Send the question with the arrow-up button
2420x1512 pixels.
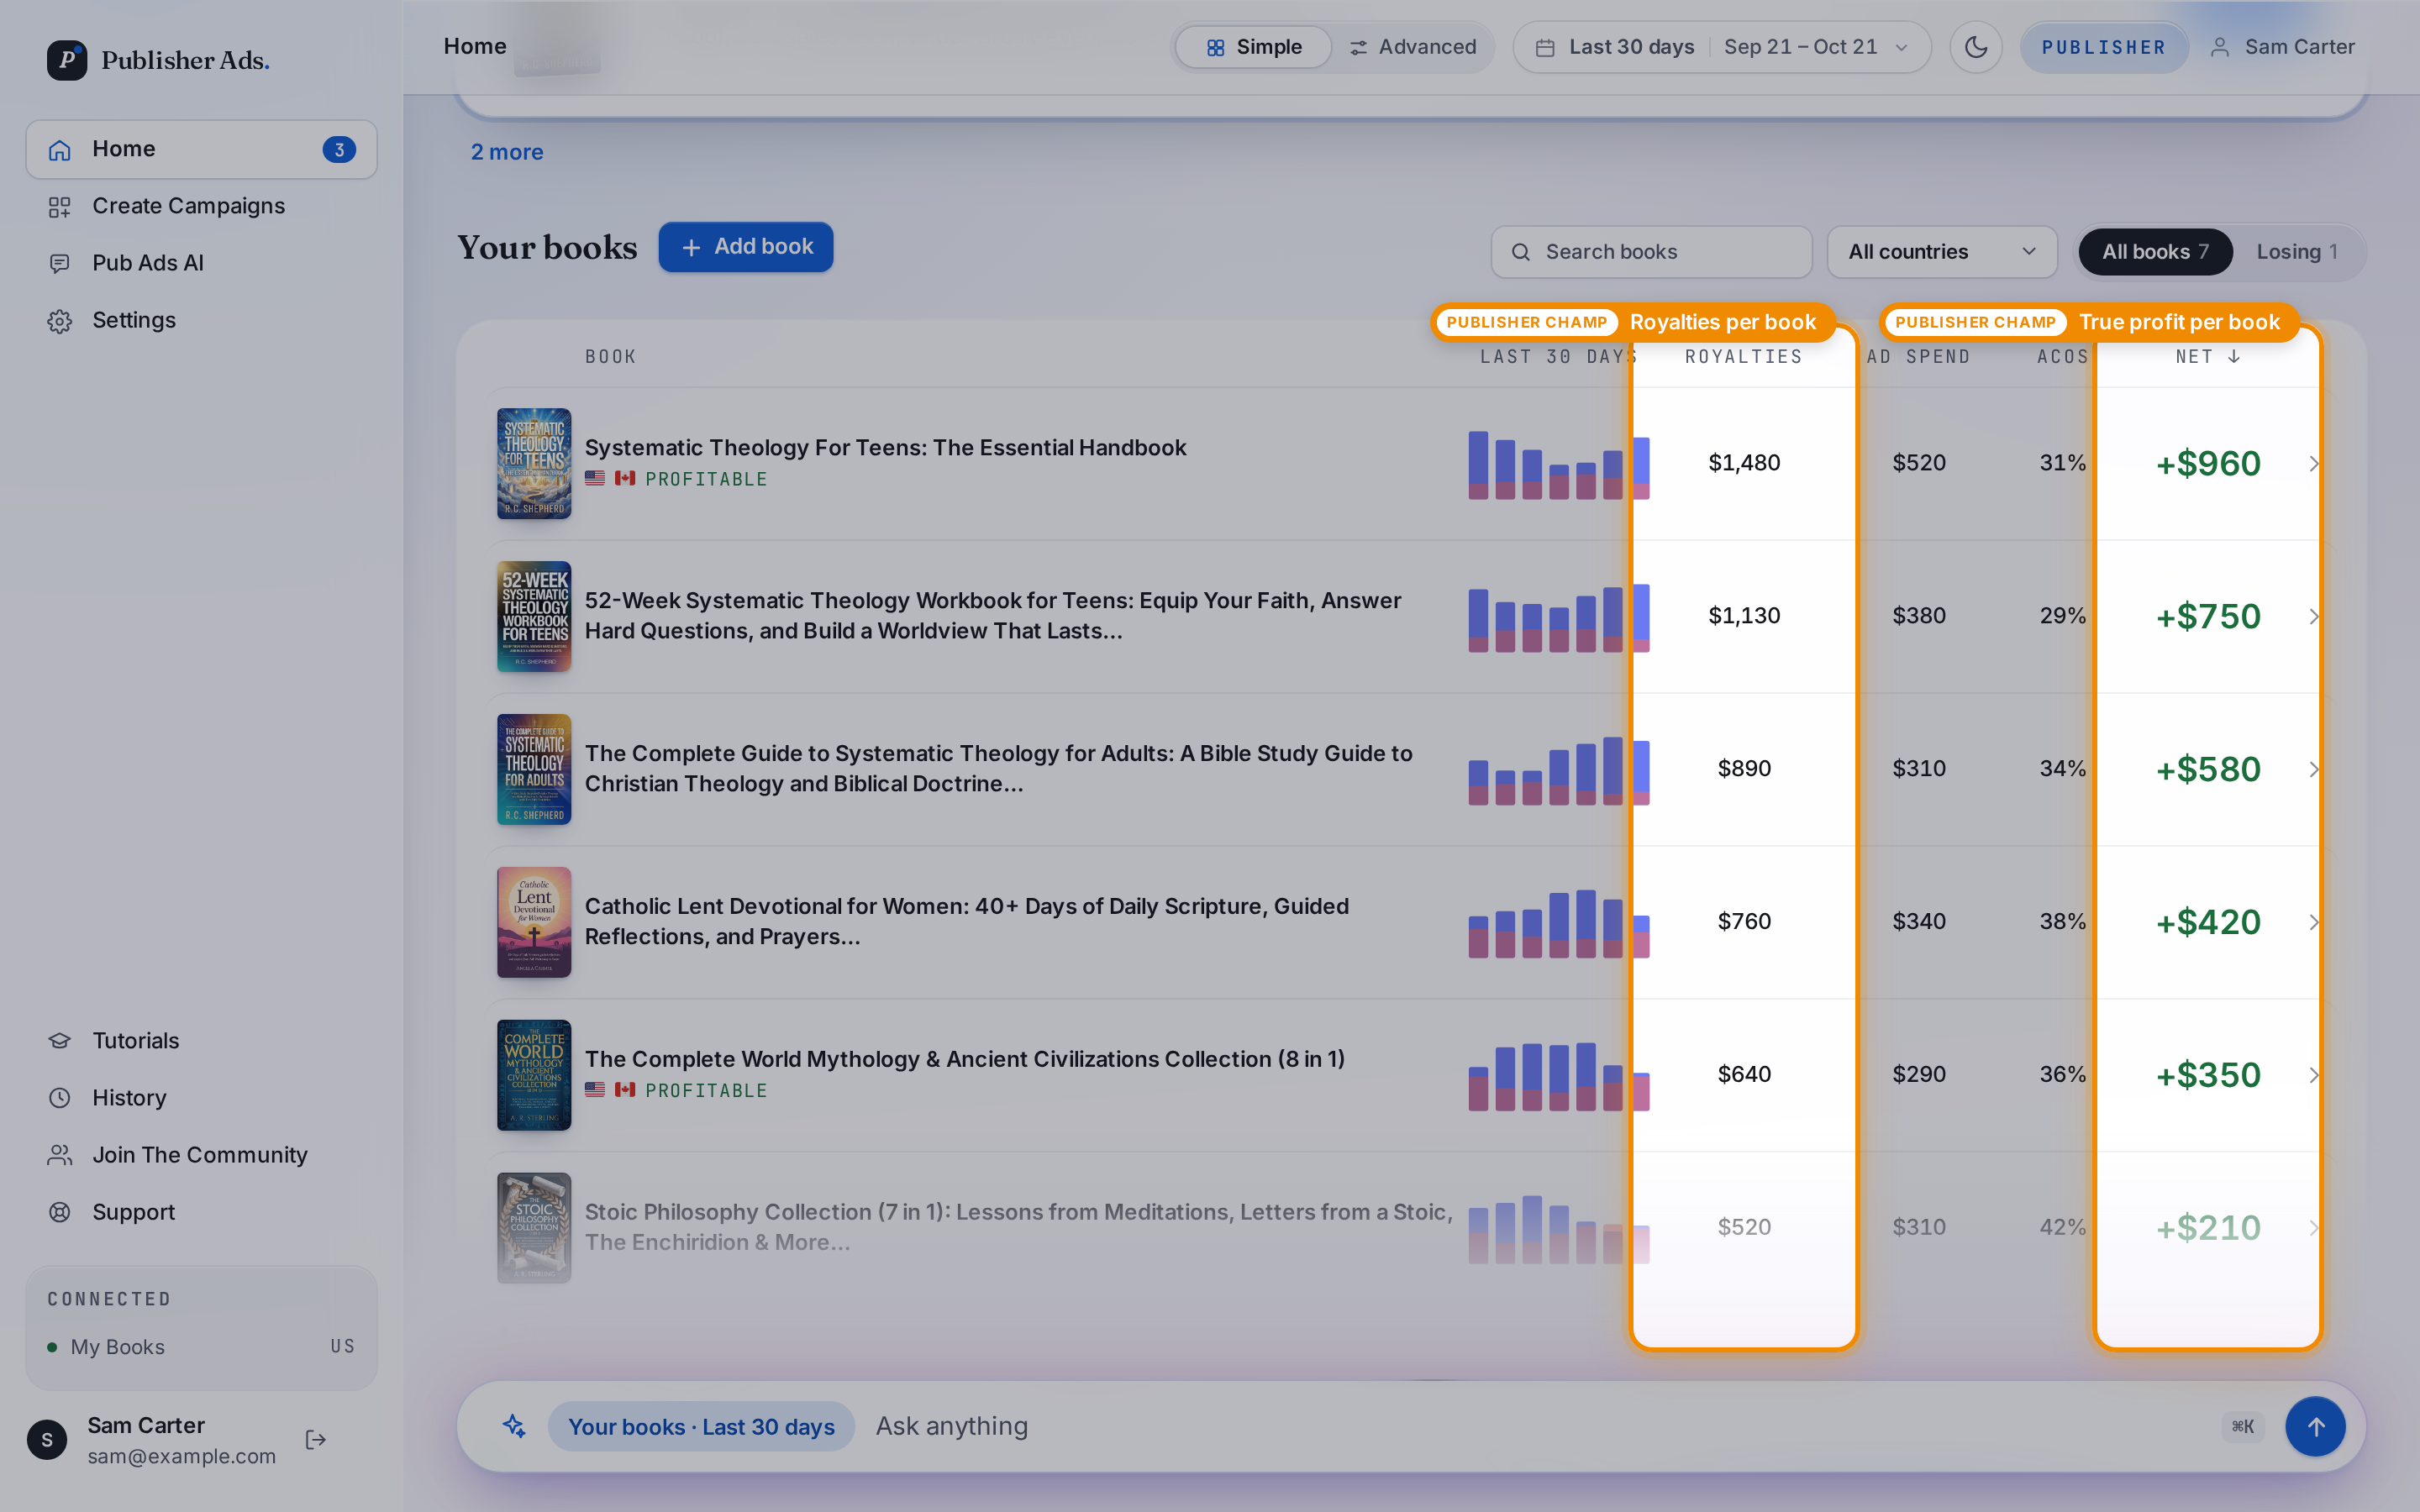(x=2315, y=1426)
